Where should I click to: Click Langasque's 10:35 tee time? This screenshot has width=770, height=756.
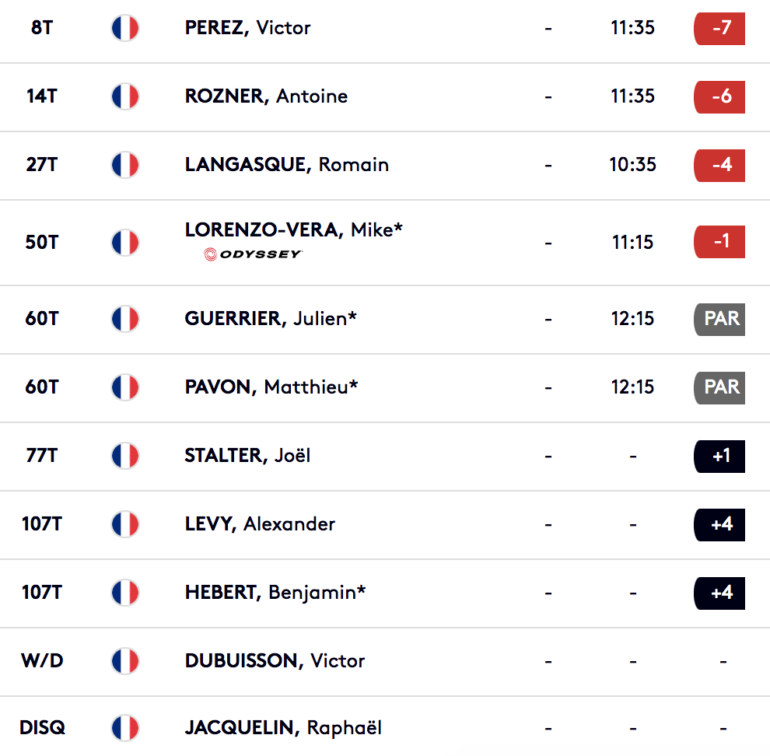pos(632,165)
